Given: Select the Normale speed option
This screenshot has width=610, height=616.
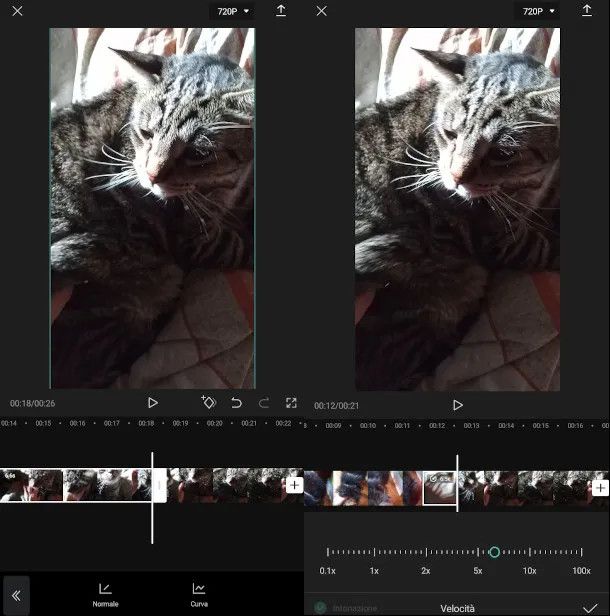Looking at the screenshot, I should (x=105, y=594).
